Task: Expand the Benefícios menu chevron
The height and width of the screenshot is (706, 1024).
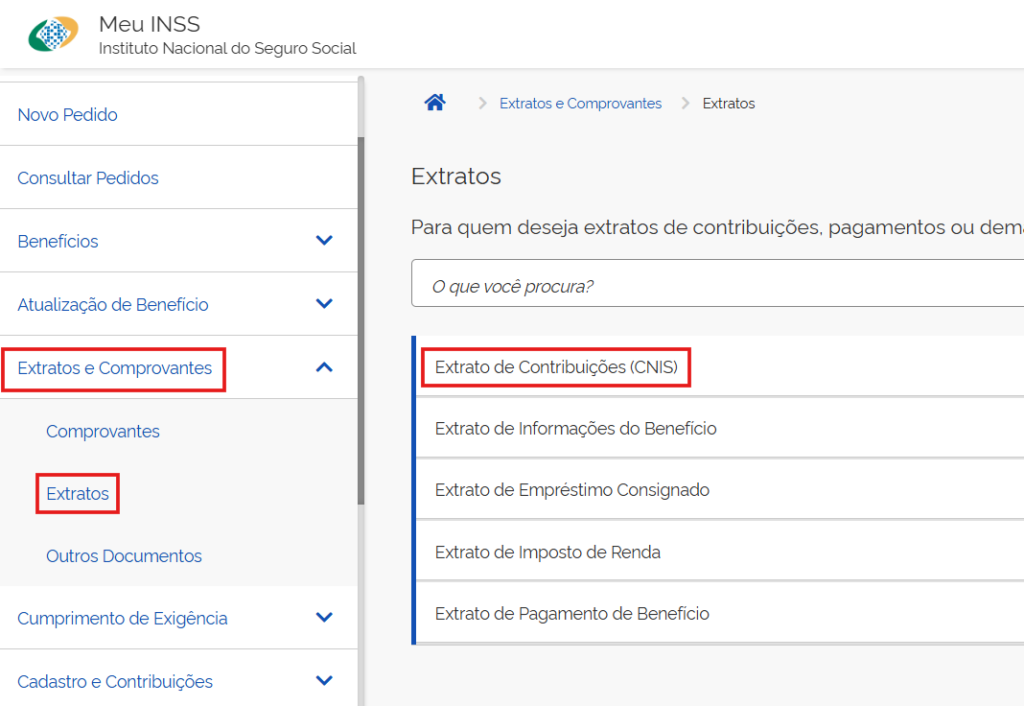Action: pos(323,241)
